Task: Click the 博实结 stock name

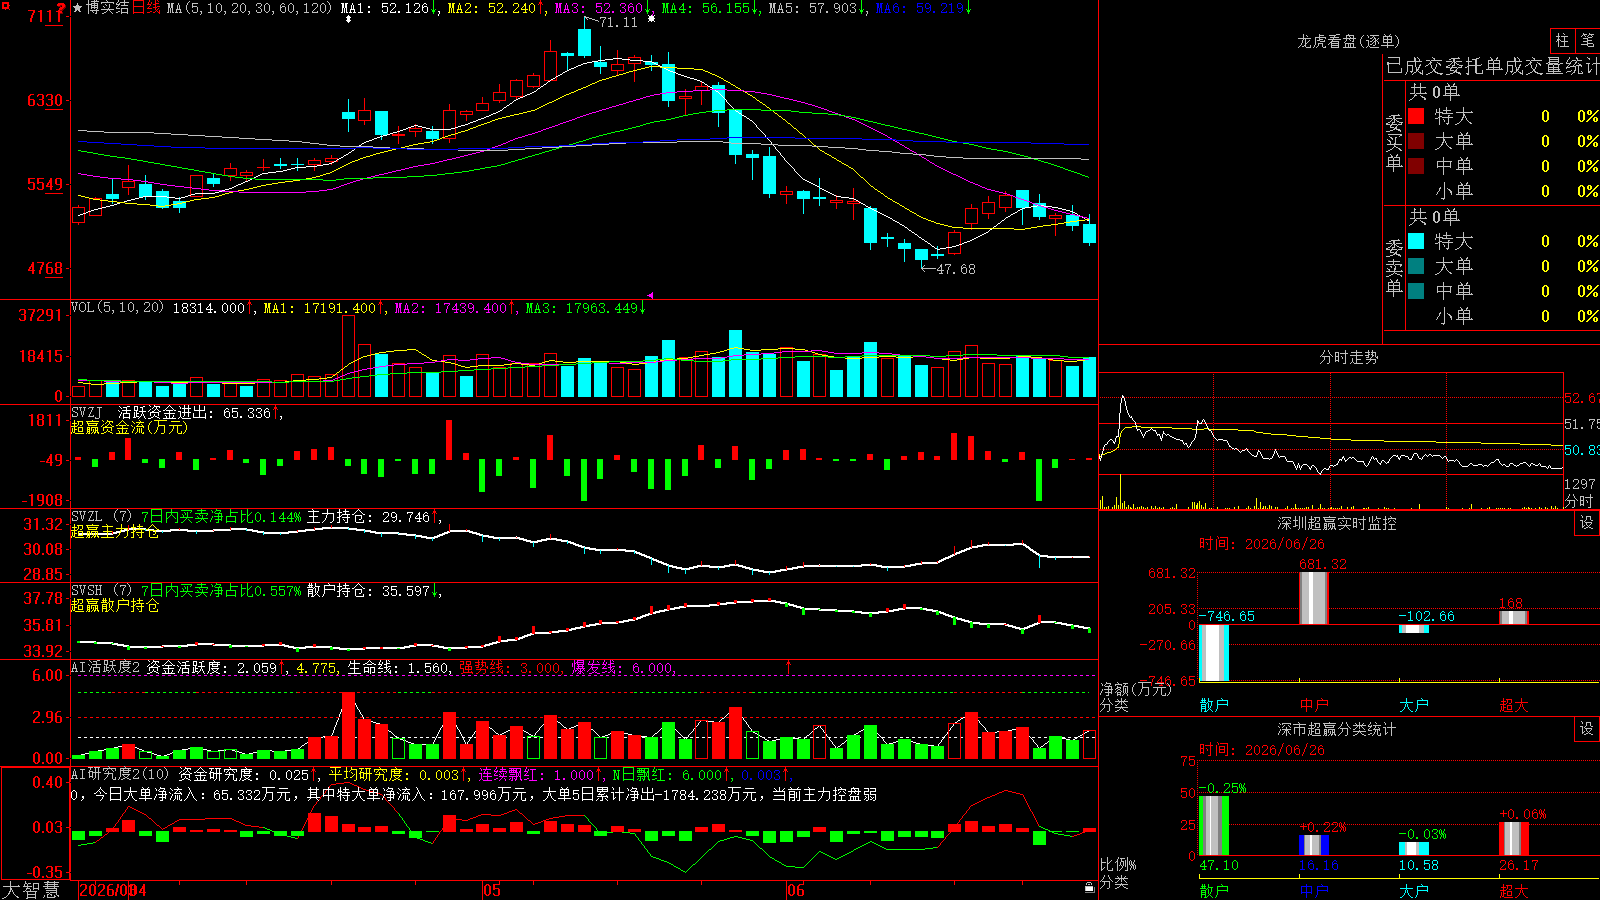Action: 108,8
